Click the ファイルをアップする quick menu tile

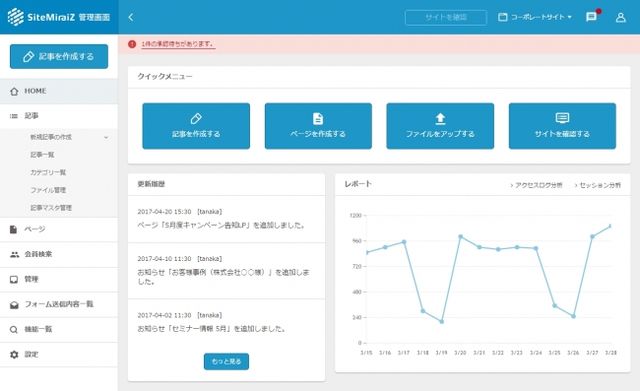click(x=440, y=126)
